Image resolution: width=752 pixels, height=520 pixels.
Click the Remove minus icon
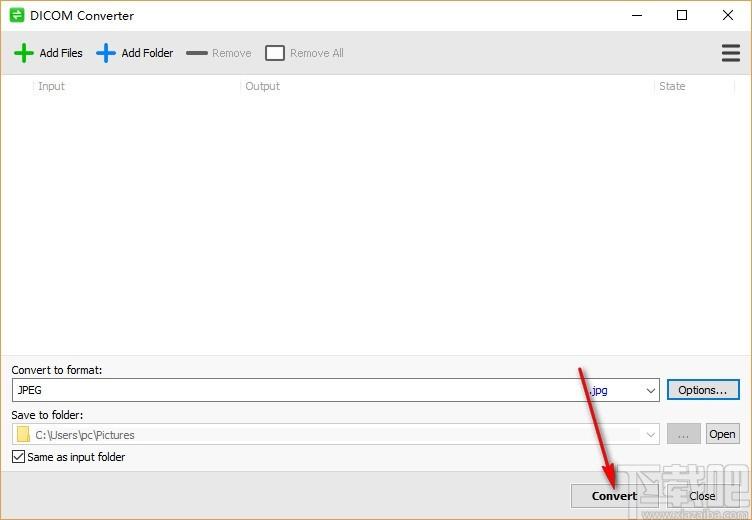coord(197,53)
